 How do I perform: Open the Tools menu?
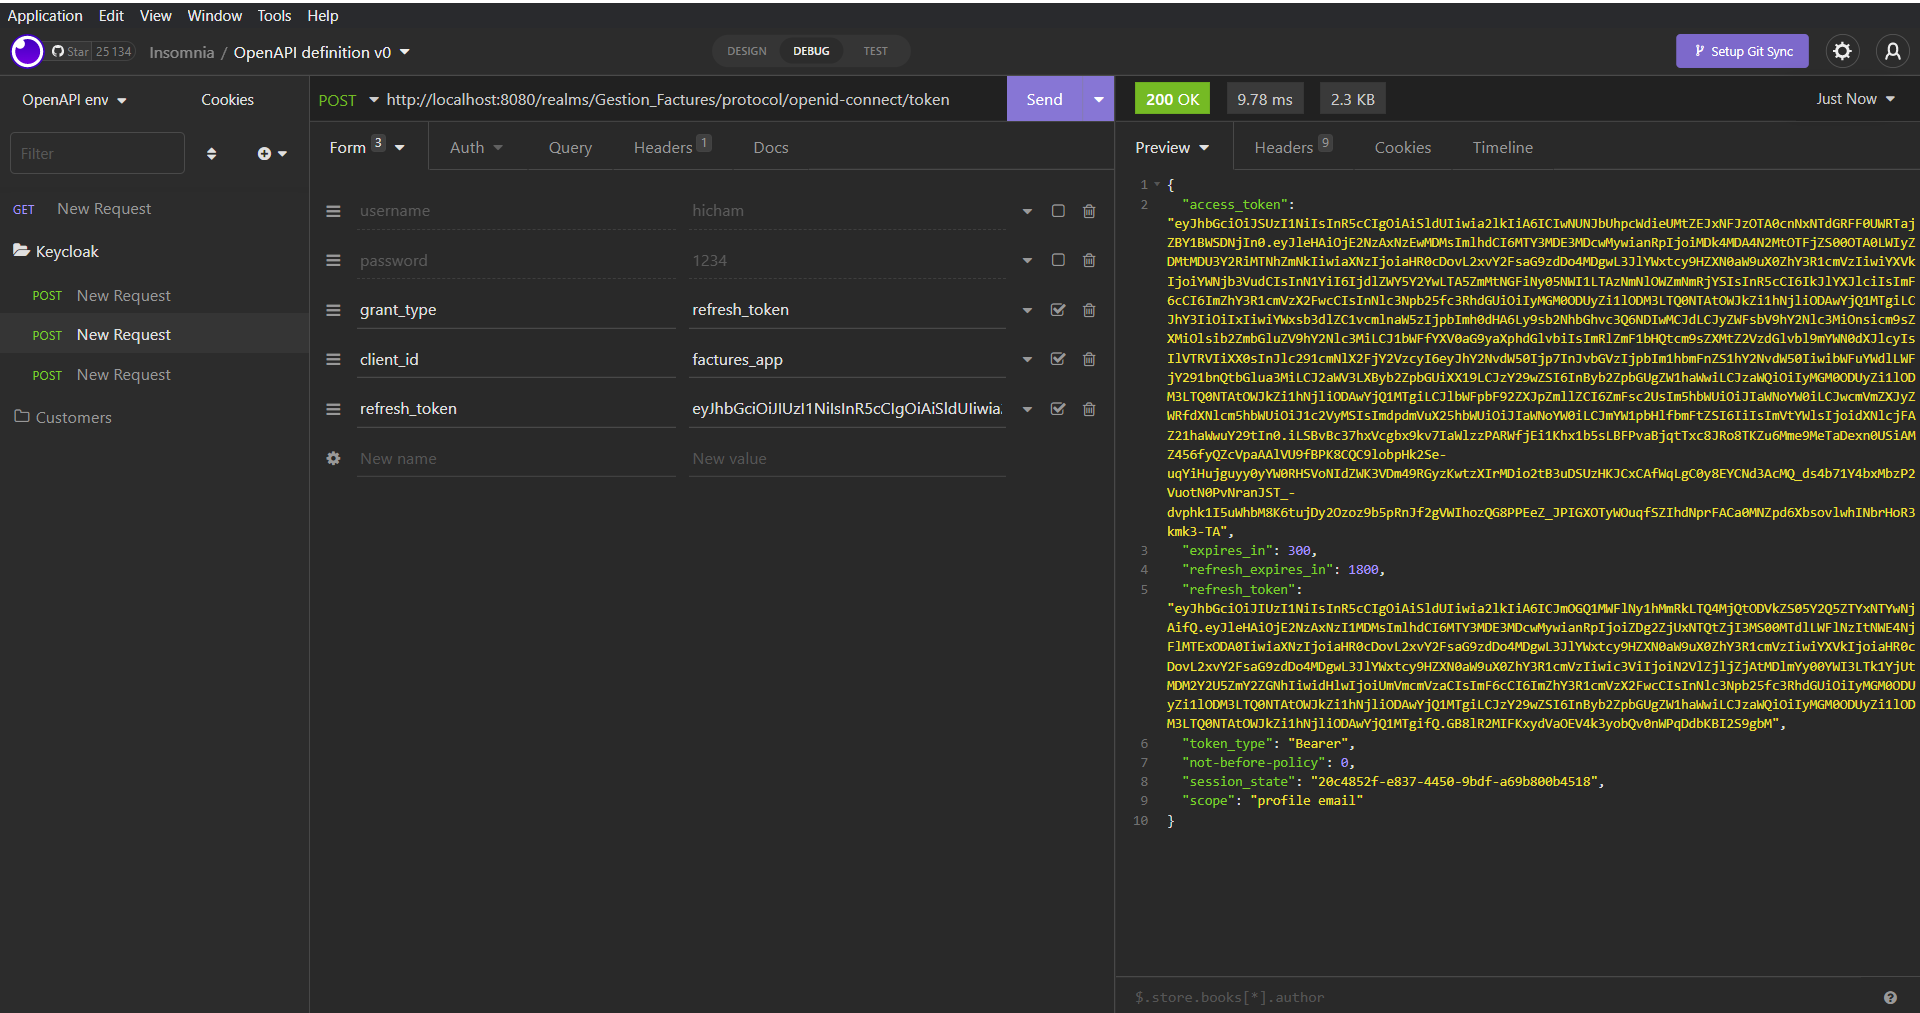tap(273, 15)
